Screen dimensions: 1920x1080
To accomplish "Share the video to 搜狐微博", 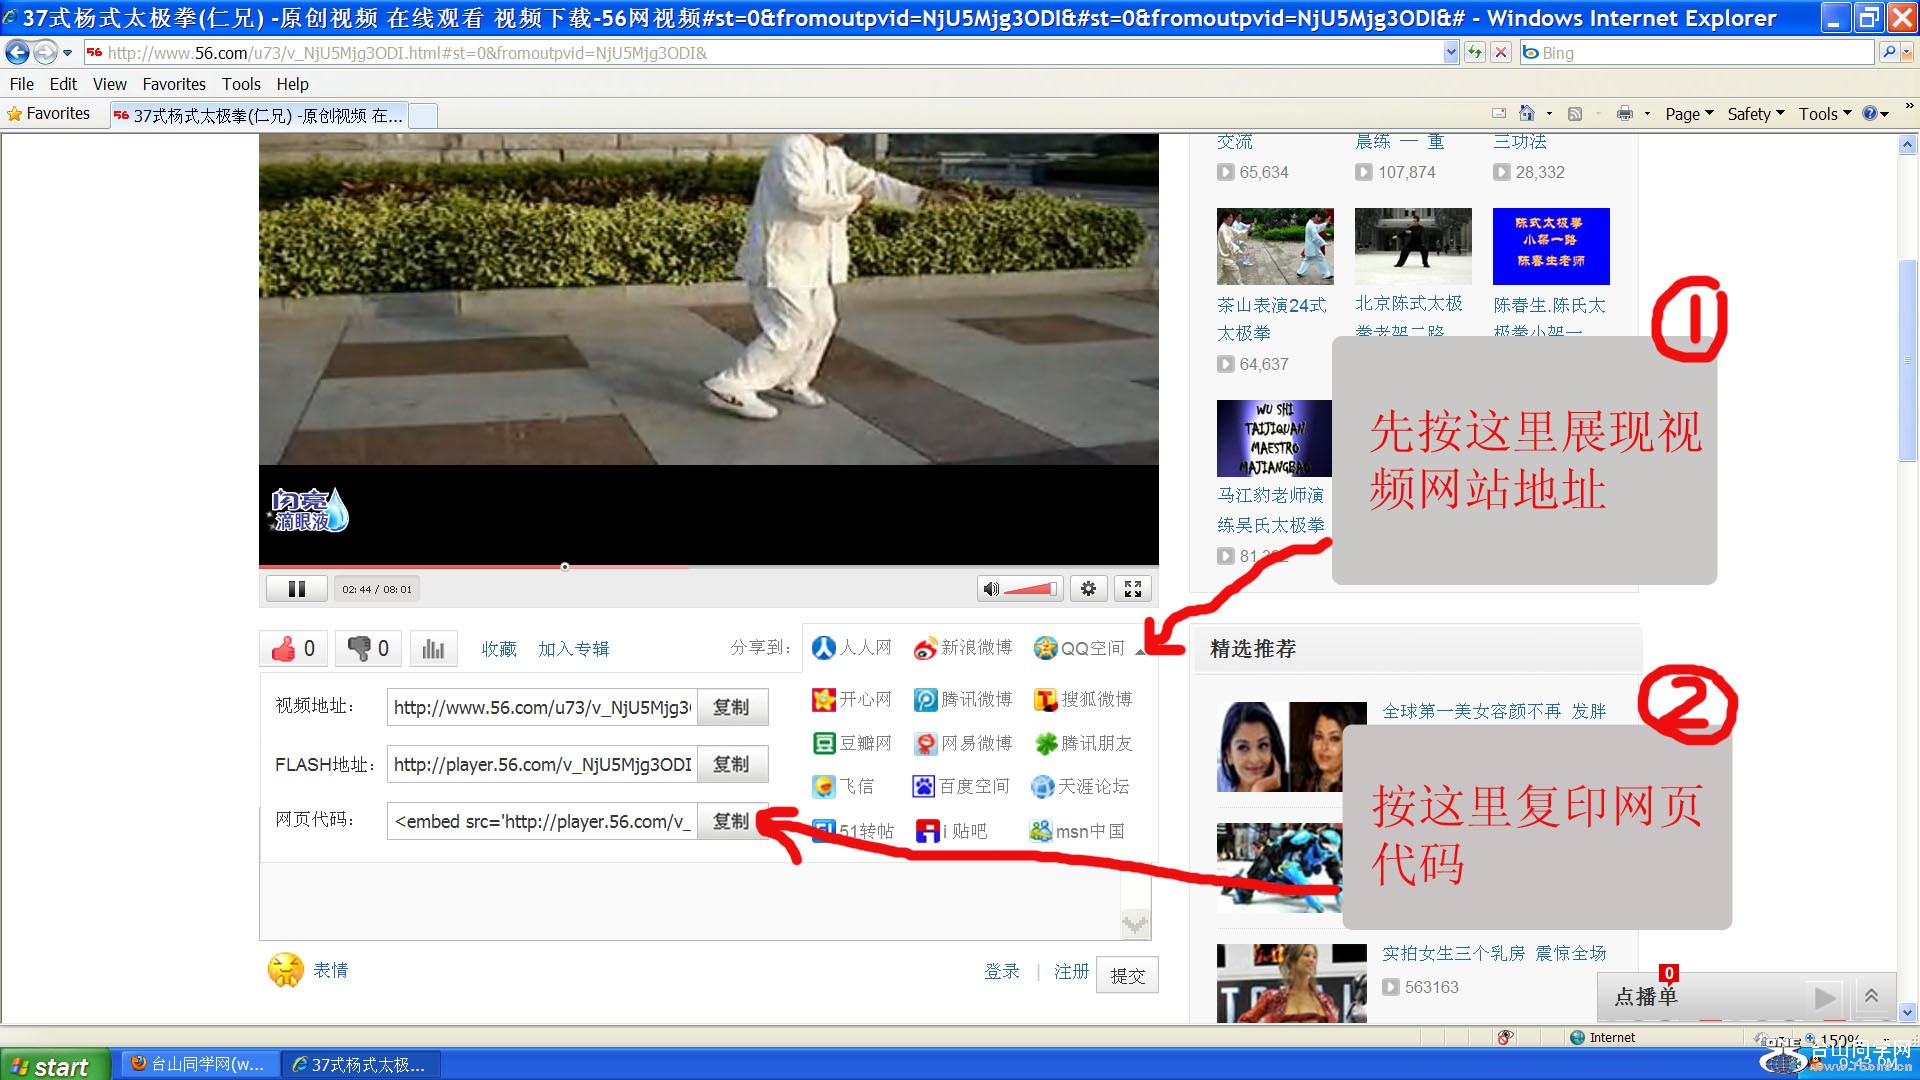I will pos(1083,699).
